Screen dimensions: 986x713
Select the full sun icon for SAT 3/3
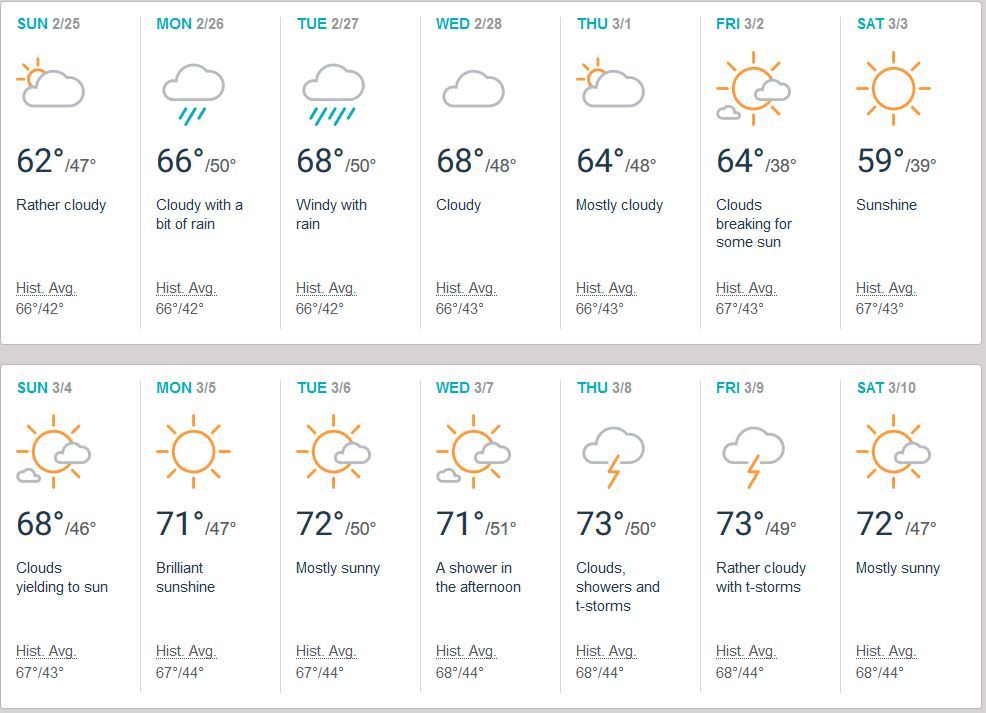click(x=893, y=88)
